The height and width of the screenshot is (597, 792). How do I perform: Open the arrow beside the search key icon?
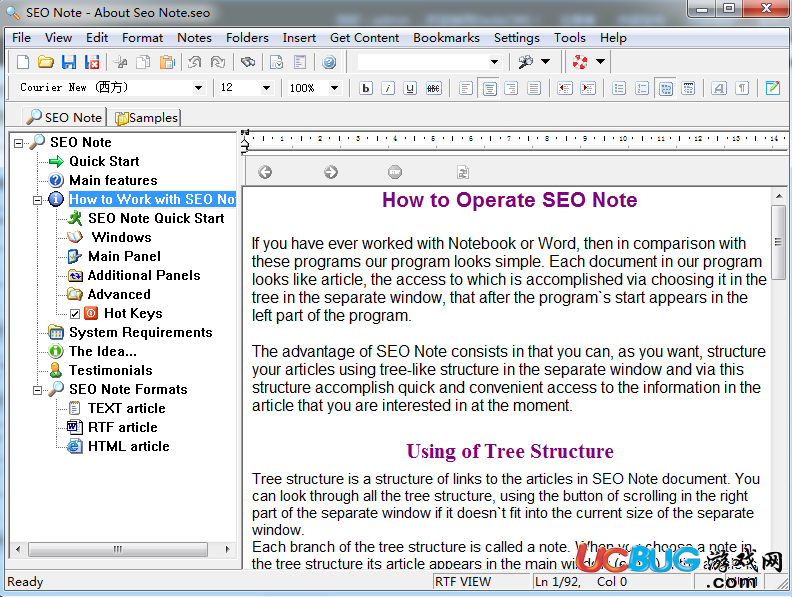point(546,62)
